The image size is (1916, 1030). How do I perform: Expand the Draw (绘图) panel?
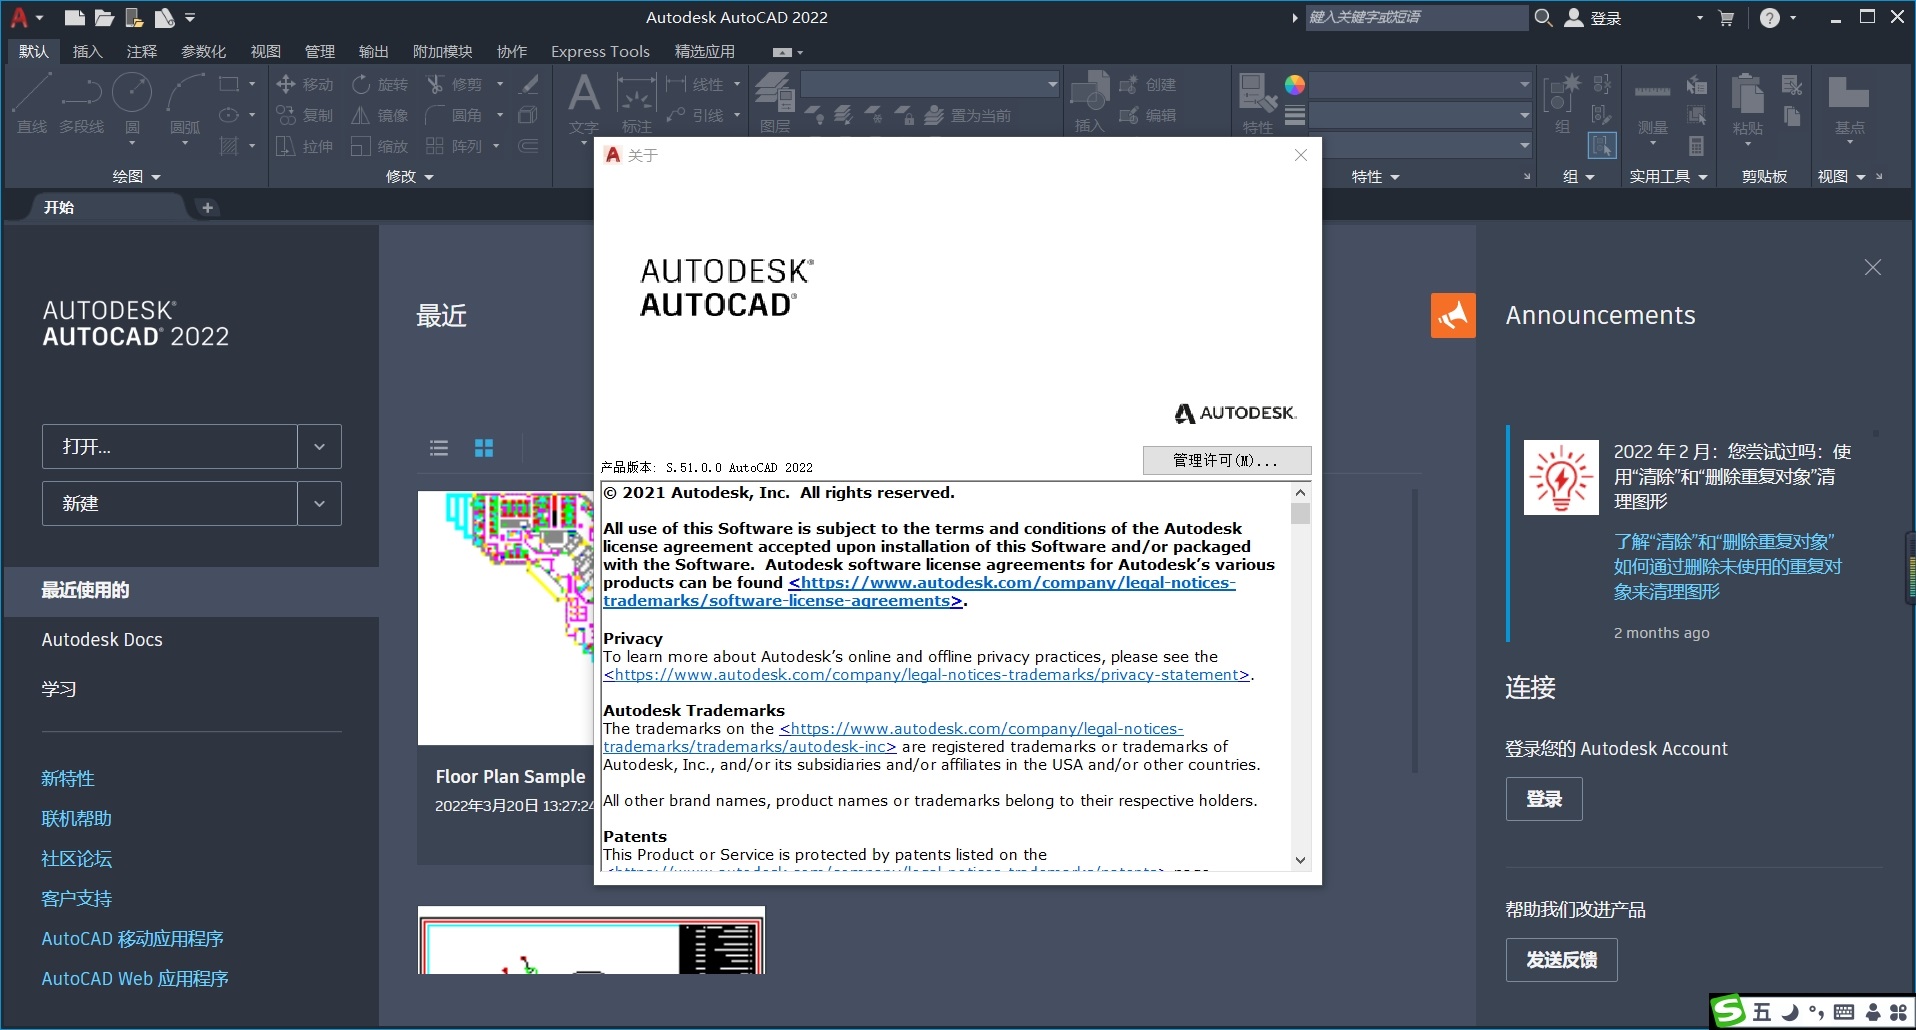click(x=137, y=176)
